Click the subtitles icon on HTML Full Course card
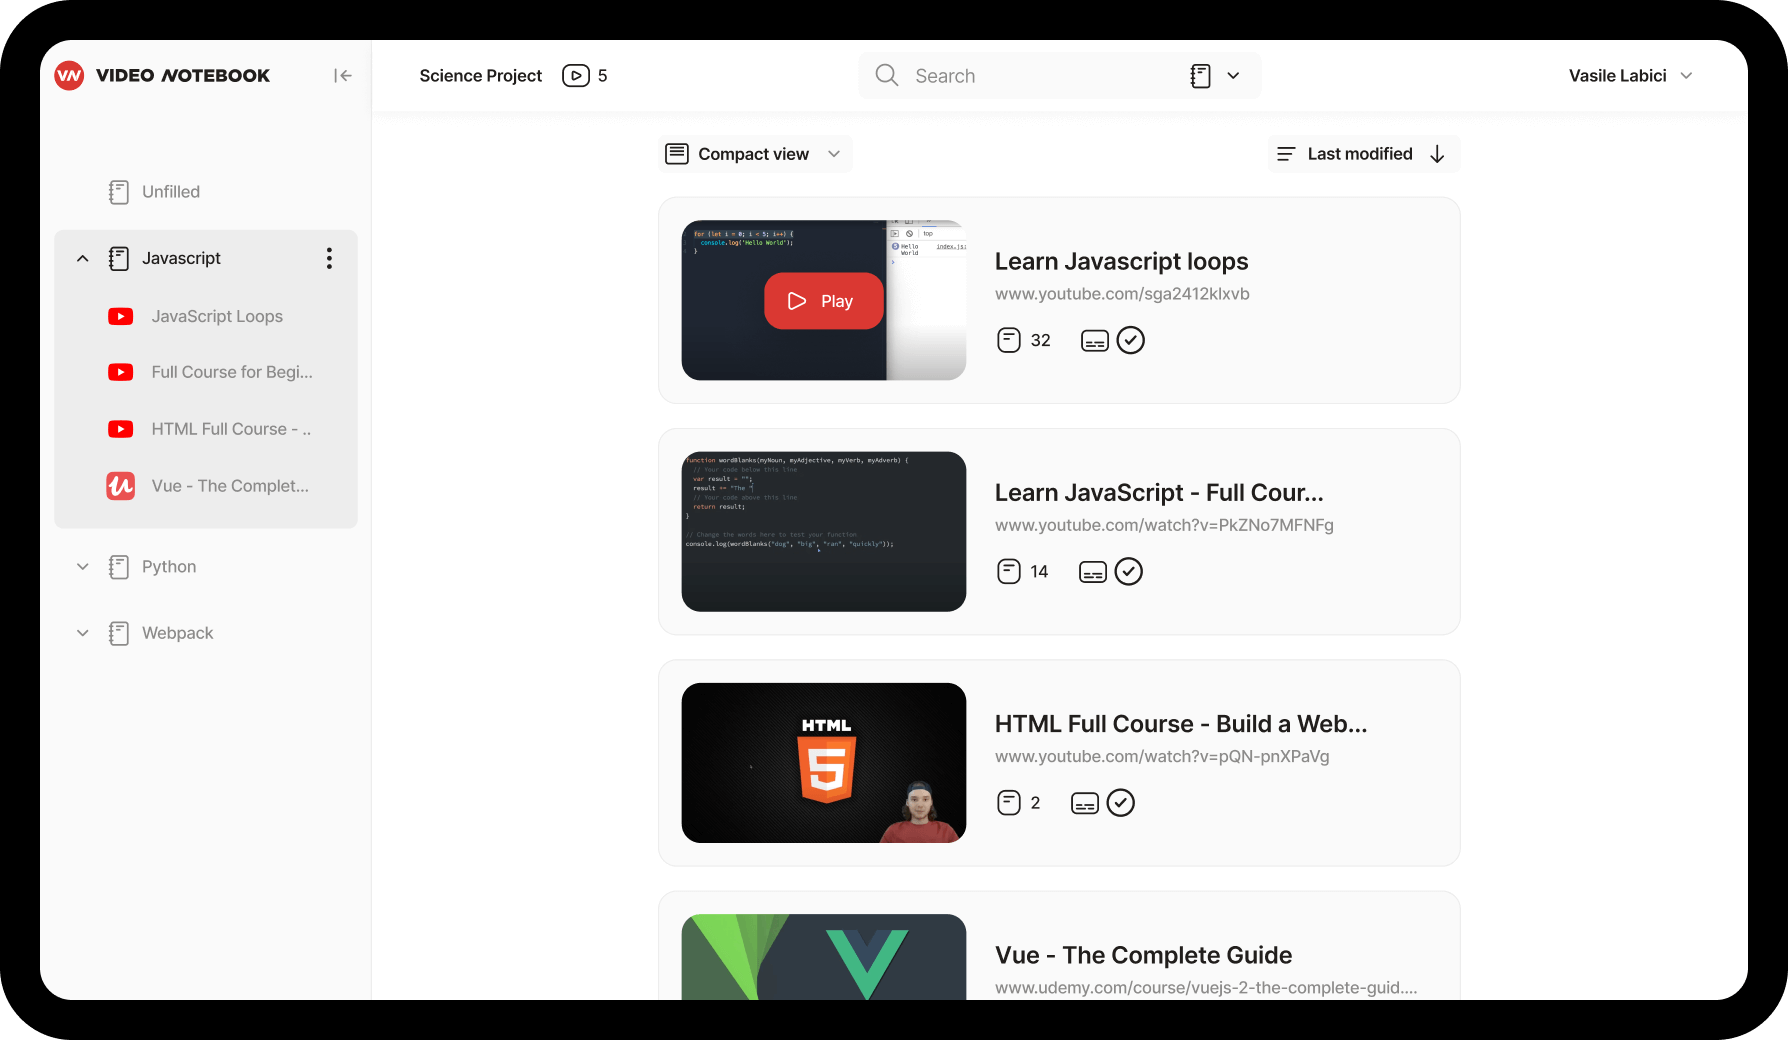The image size is (1788, 1040). pyautogui.click(x=1085, y=803)
